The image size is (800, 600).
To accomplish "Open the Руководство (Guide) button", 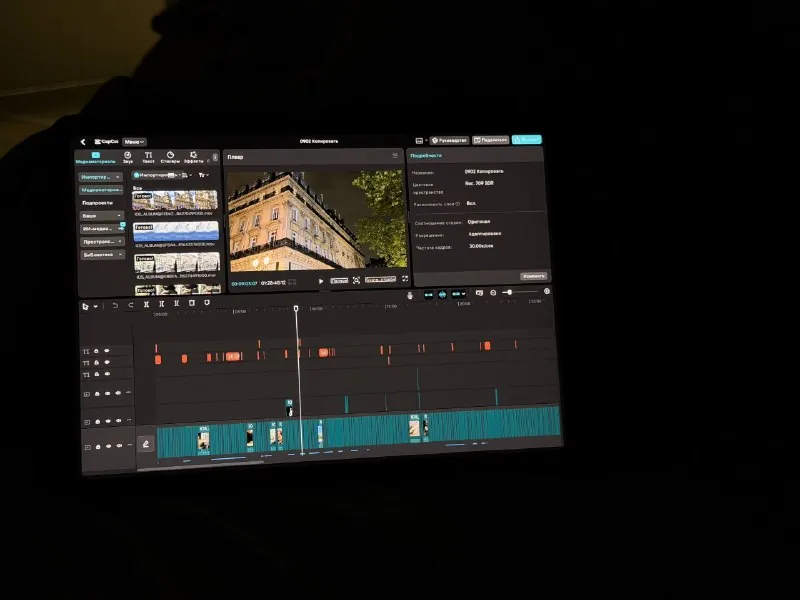I will [449, 140].
